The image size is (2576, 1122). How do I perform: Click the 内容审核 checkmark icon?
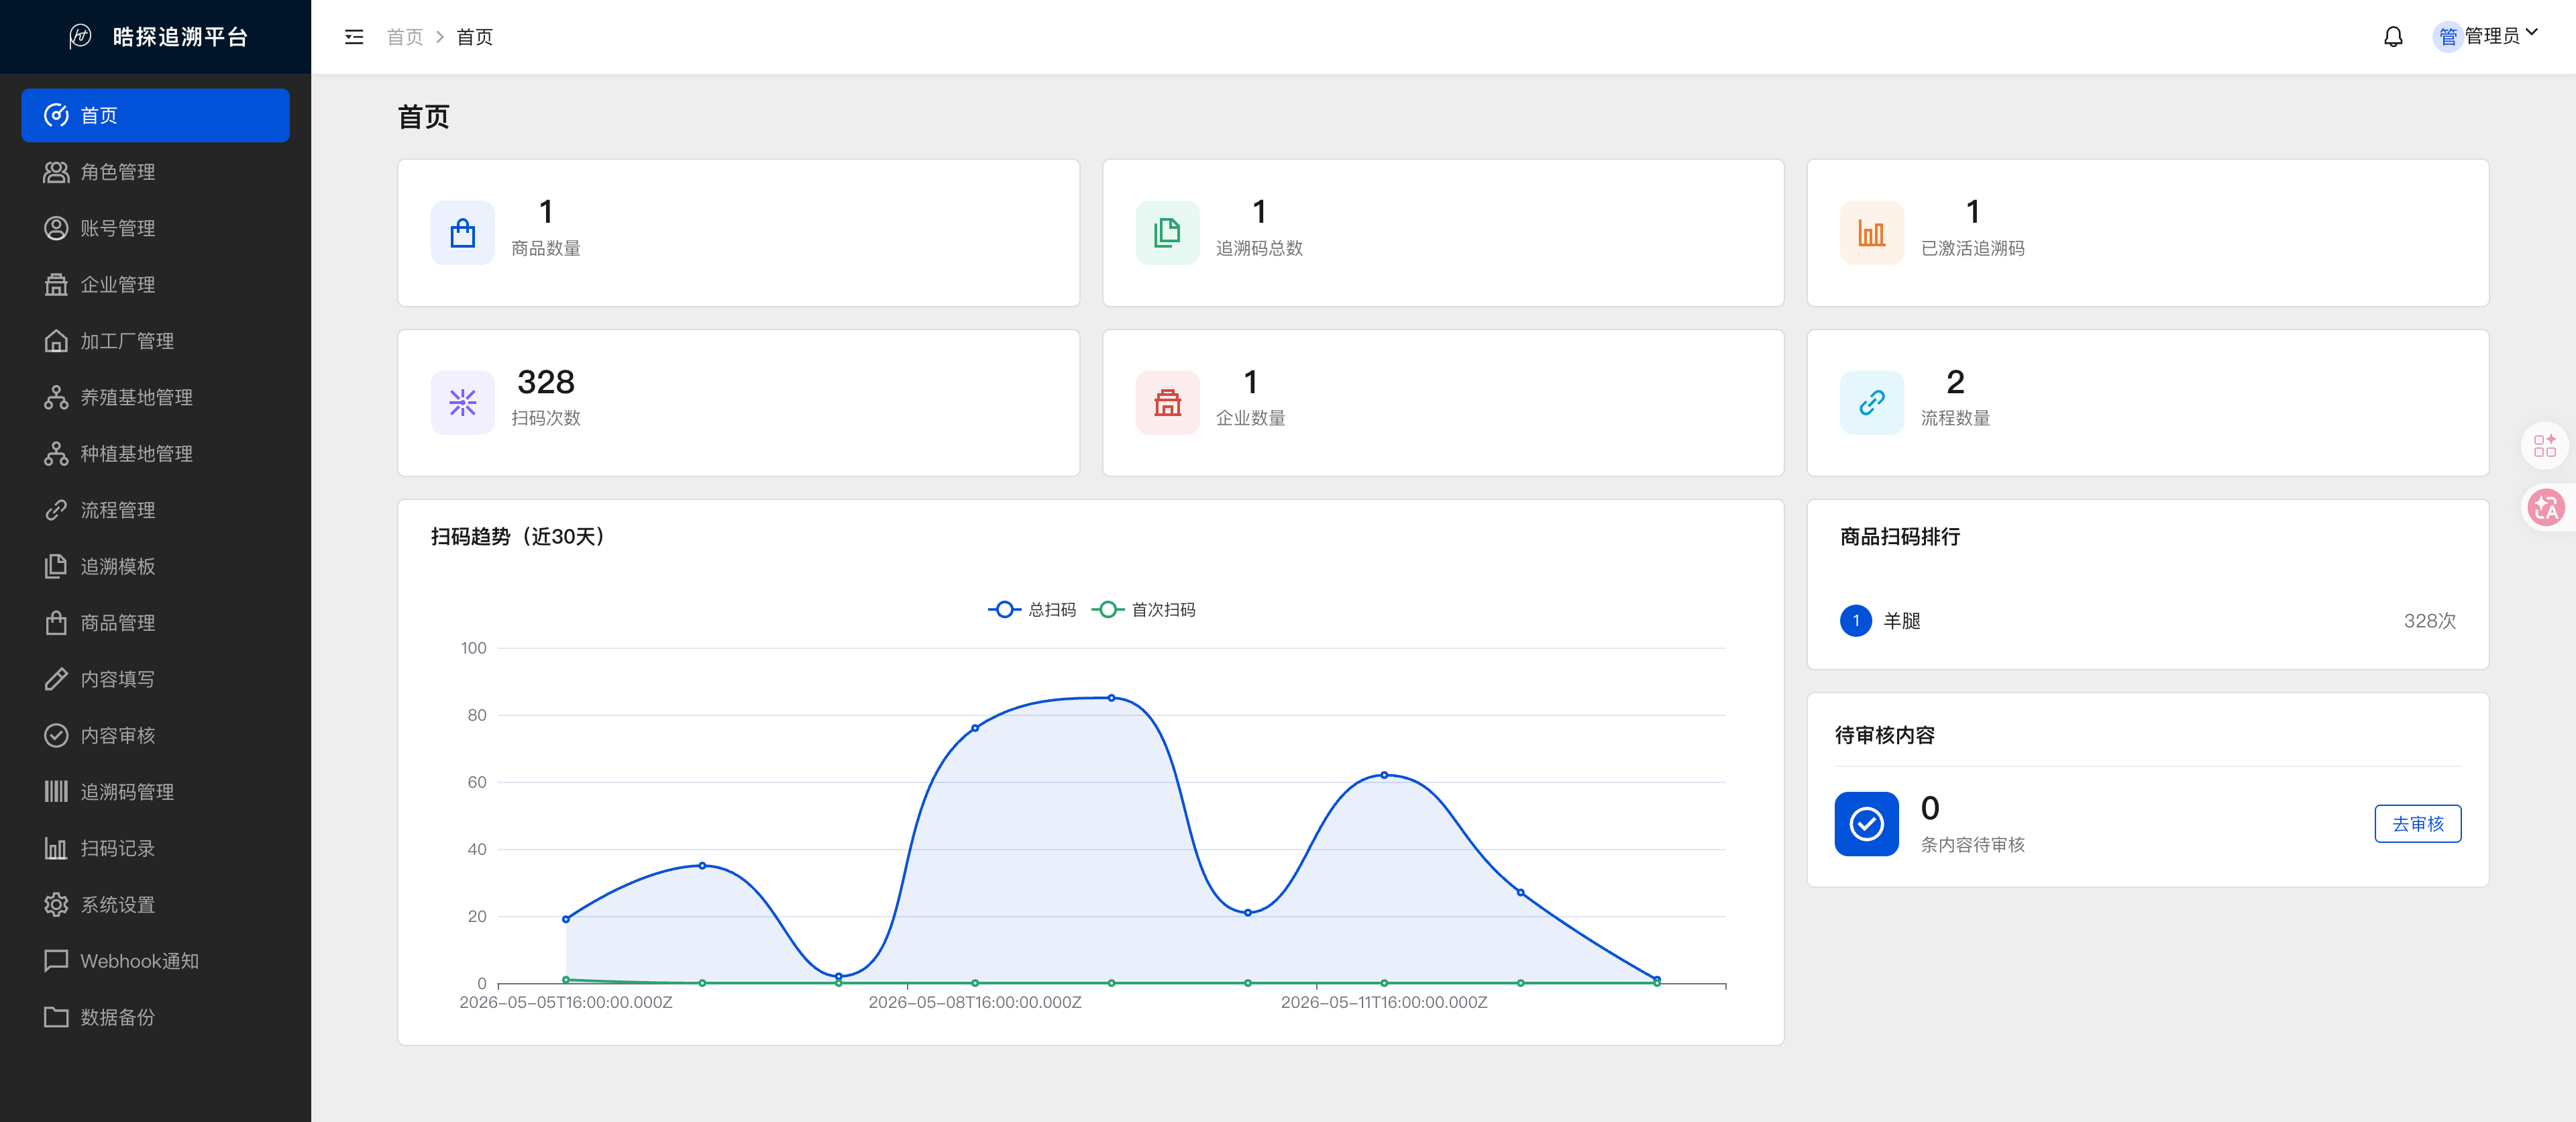pyautogui.click(x=56, y=736)
